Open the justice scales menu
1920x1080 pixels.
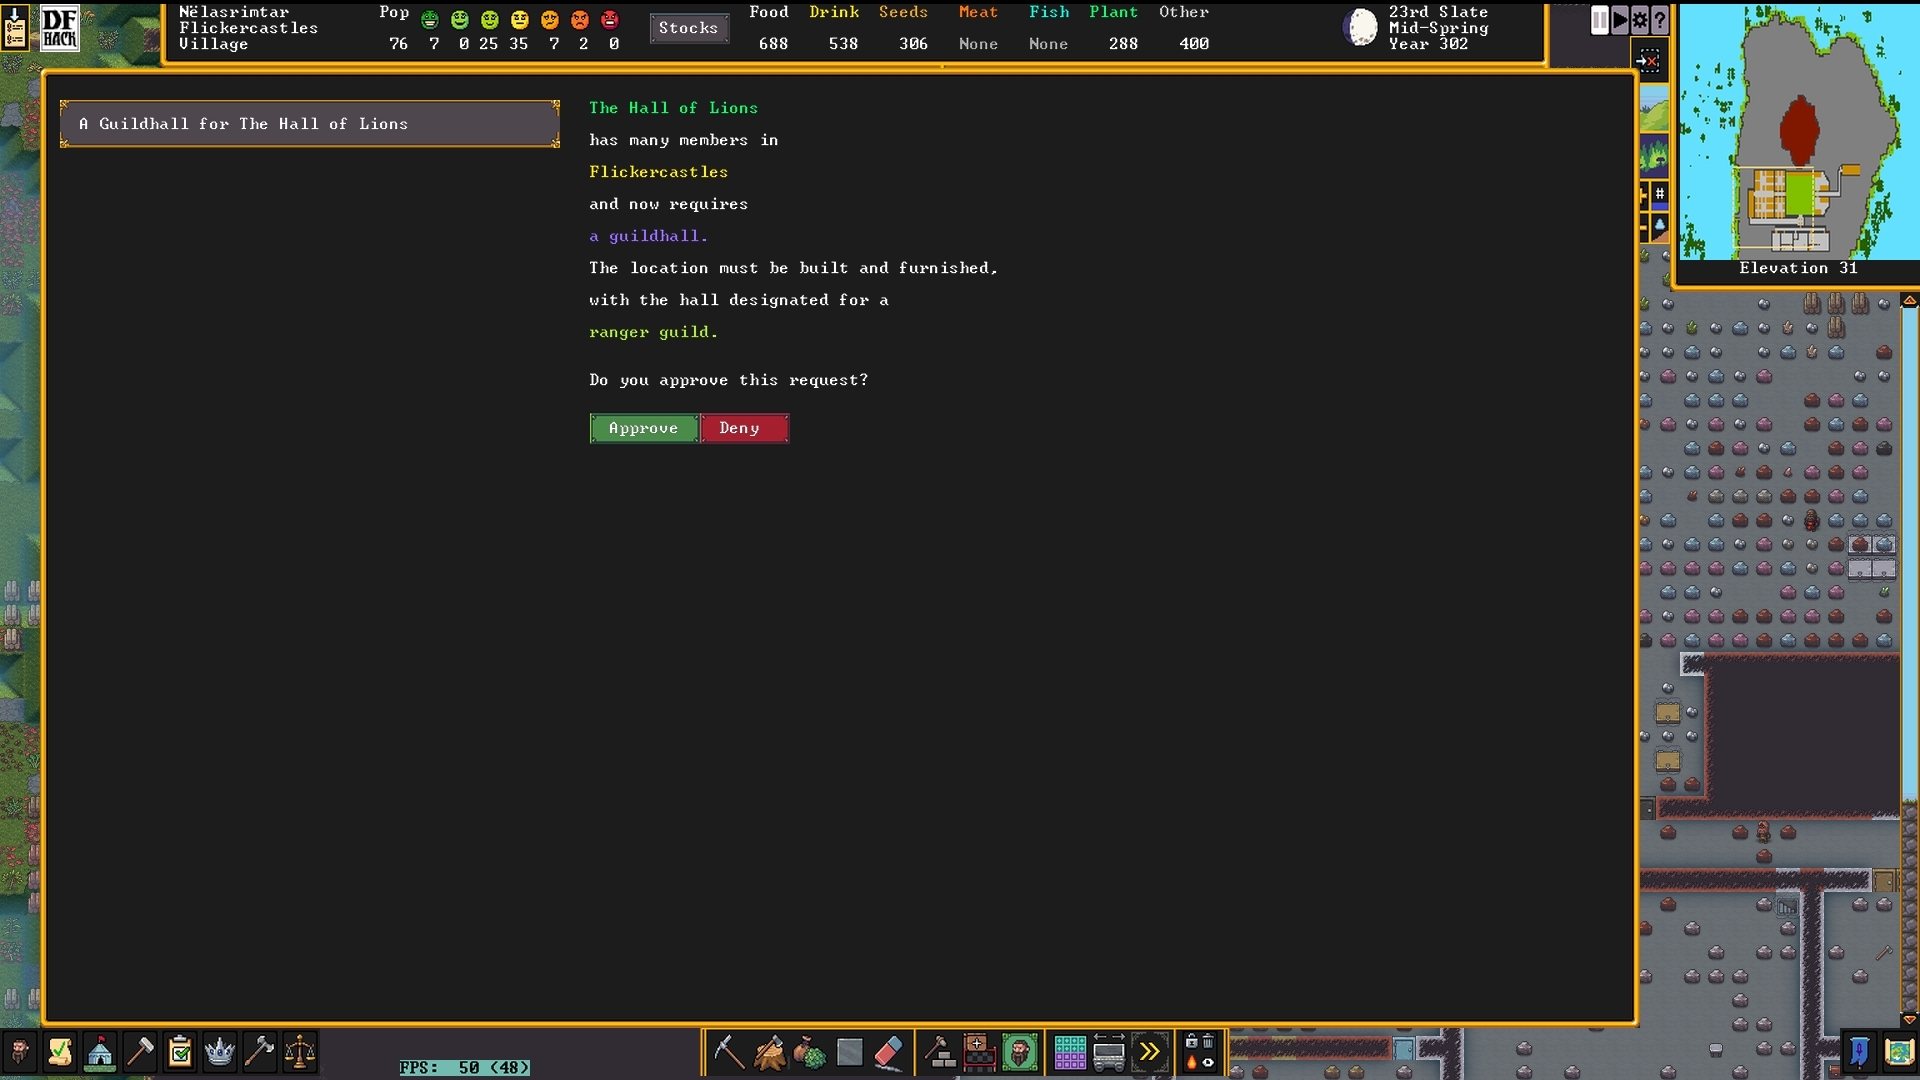click(x=299, y=1052)
